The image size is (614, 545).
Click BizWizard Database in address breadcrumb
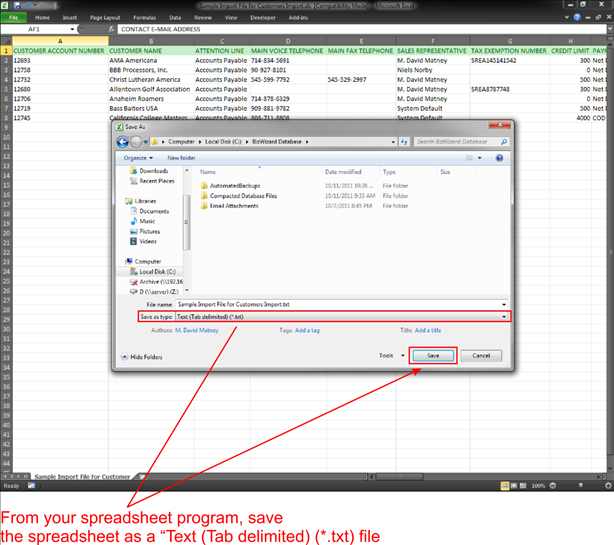click(277, 142)
